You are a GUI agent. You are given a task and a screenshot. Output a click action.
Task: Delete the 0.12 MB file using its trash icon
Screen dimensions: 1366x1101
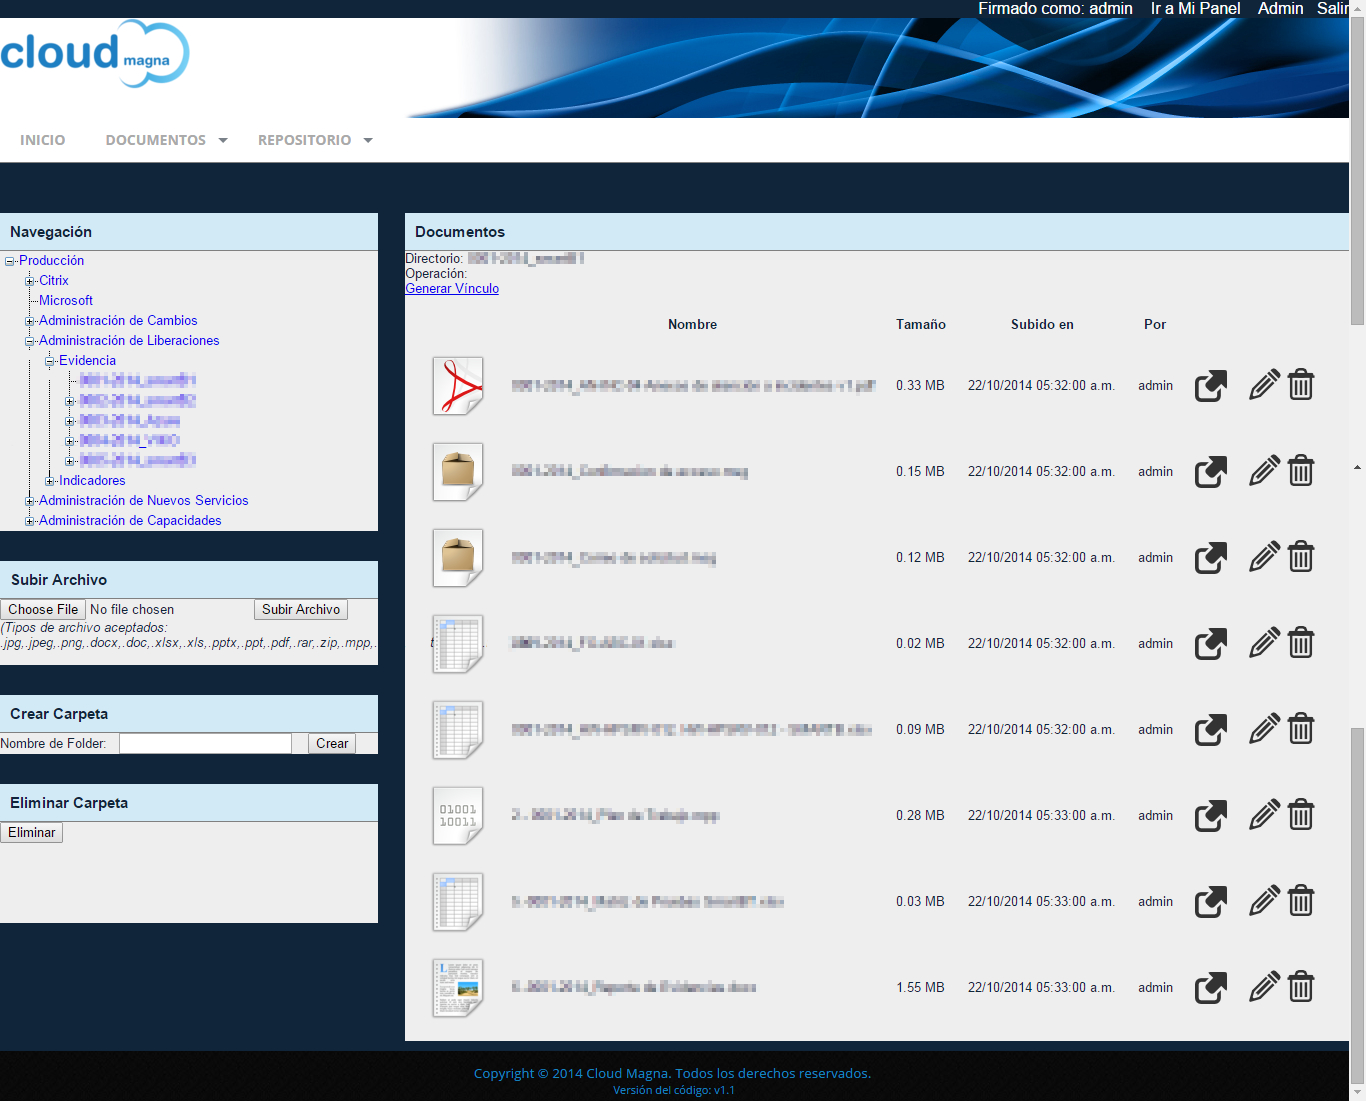[1301, 557]
